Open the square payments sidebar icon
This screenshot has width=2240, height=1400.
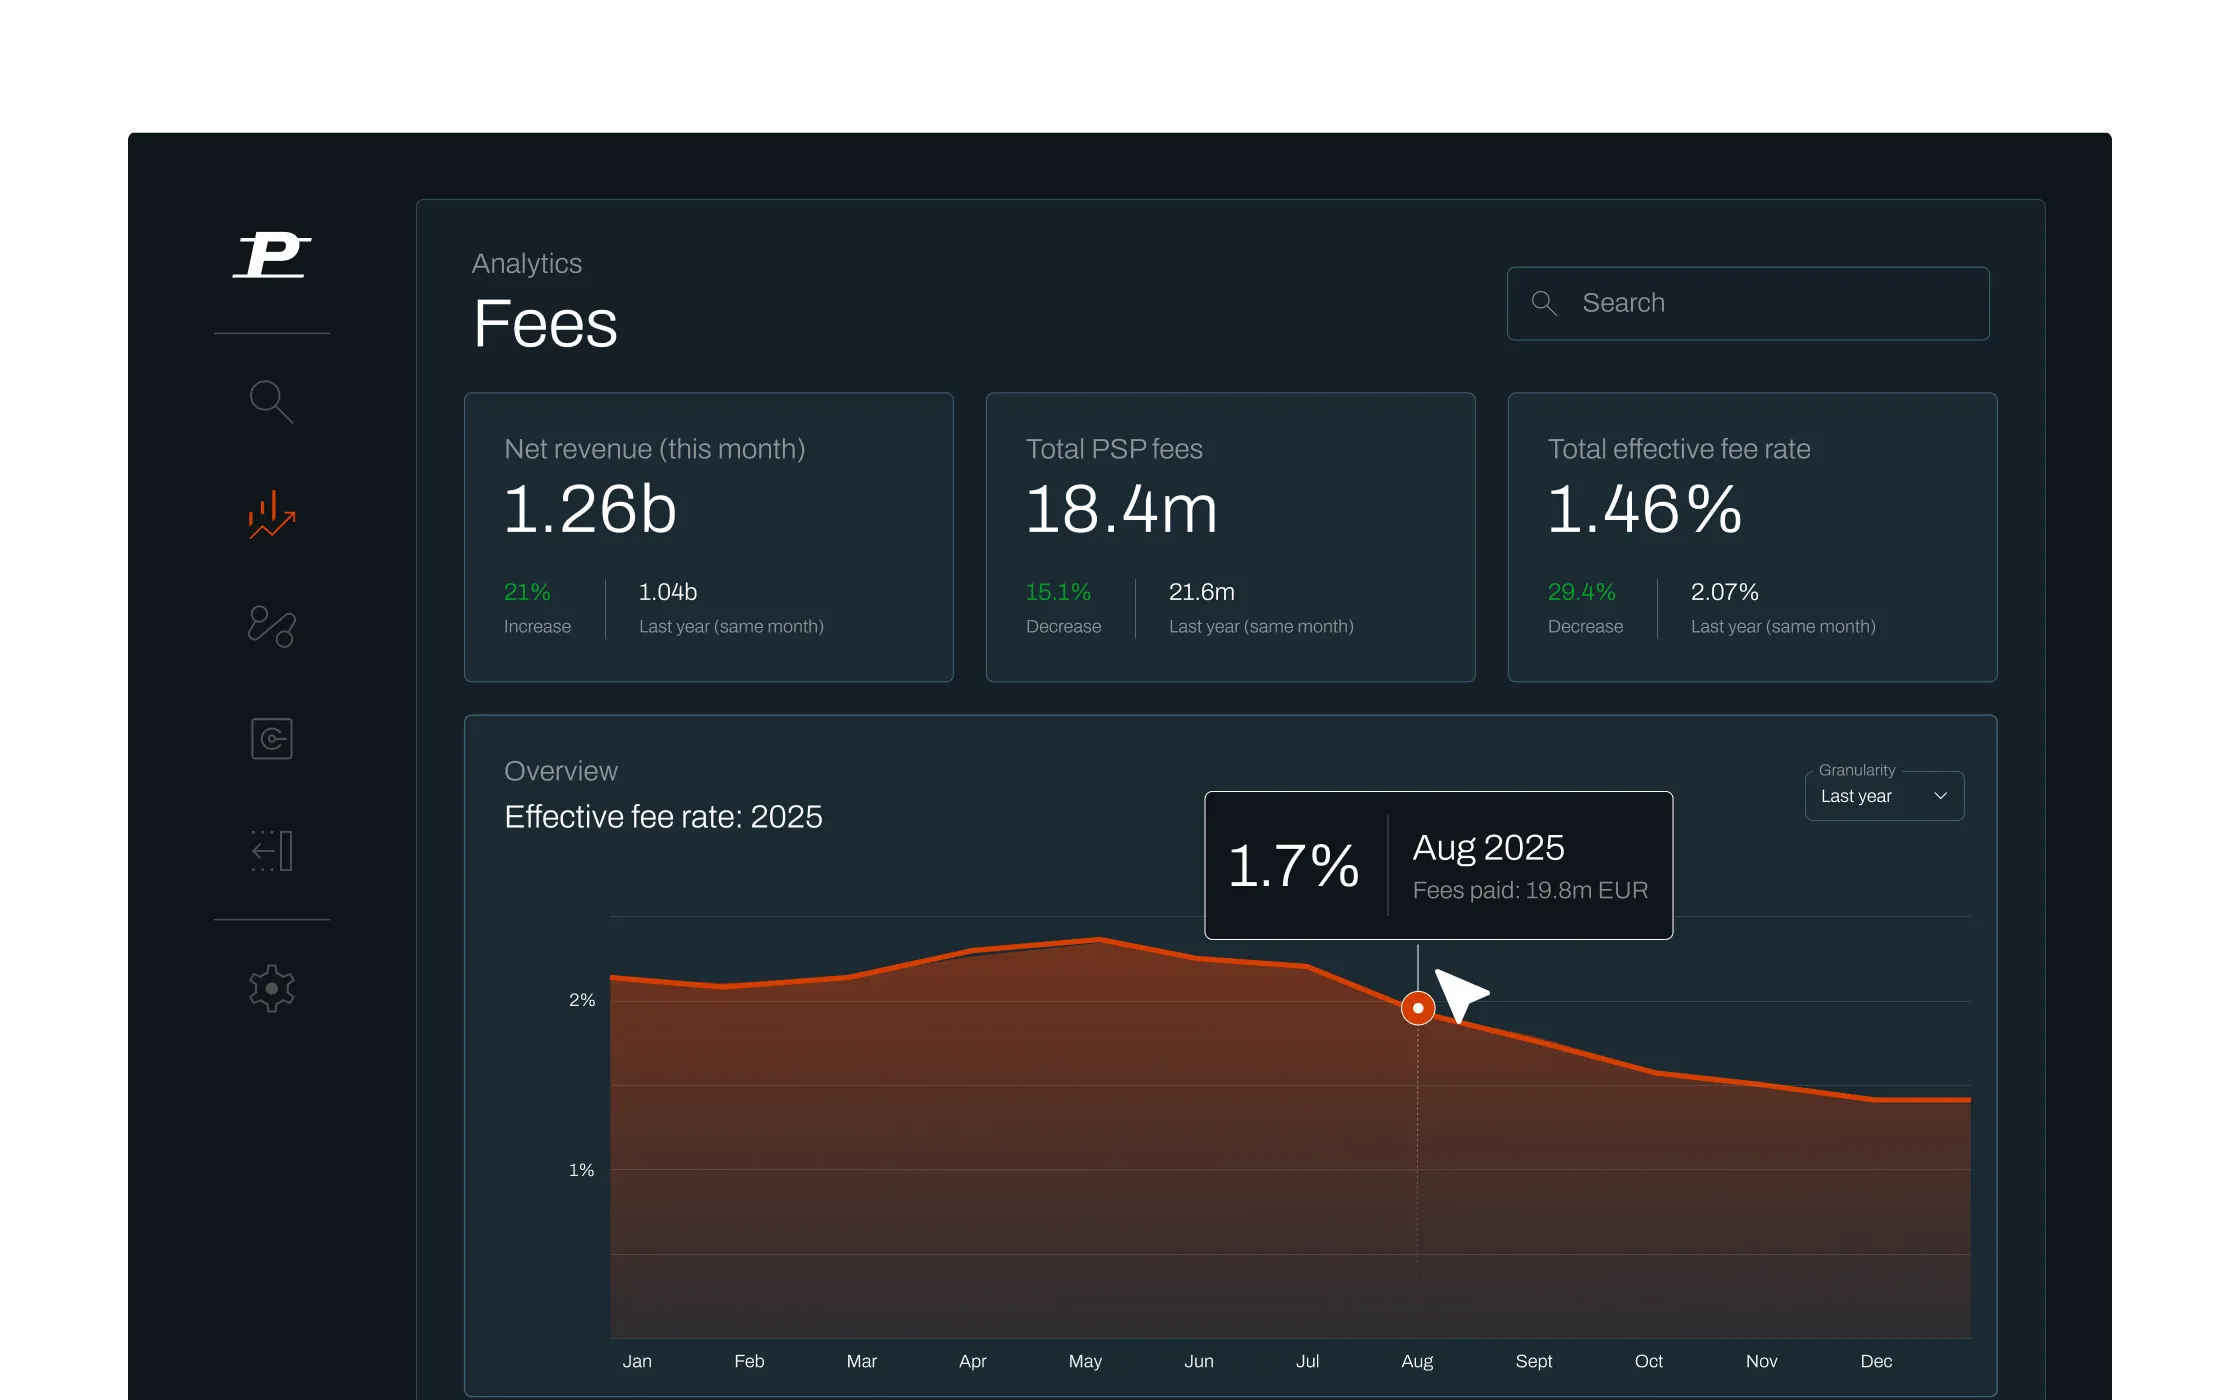[271, 739]
